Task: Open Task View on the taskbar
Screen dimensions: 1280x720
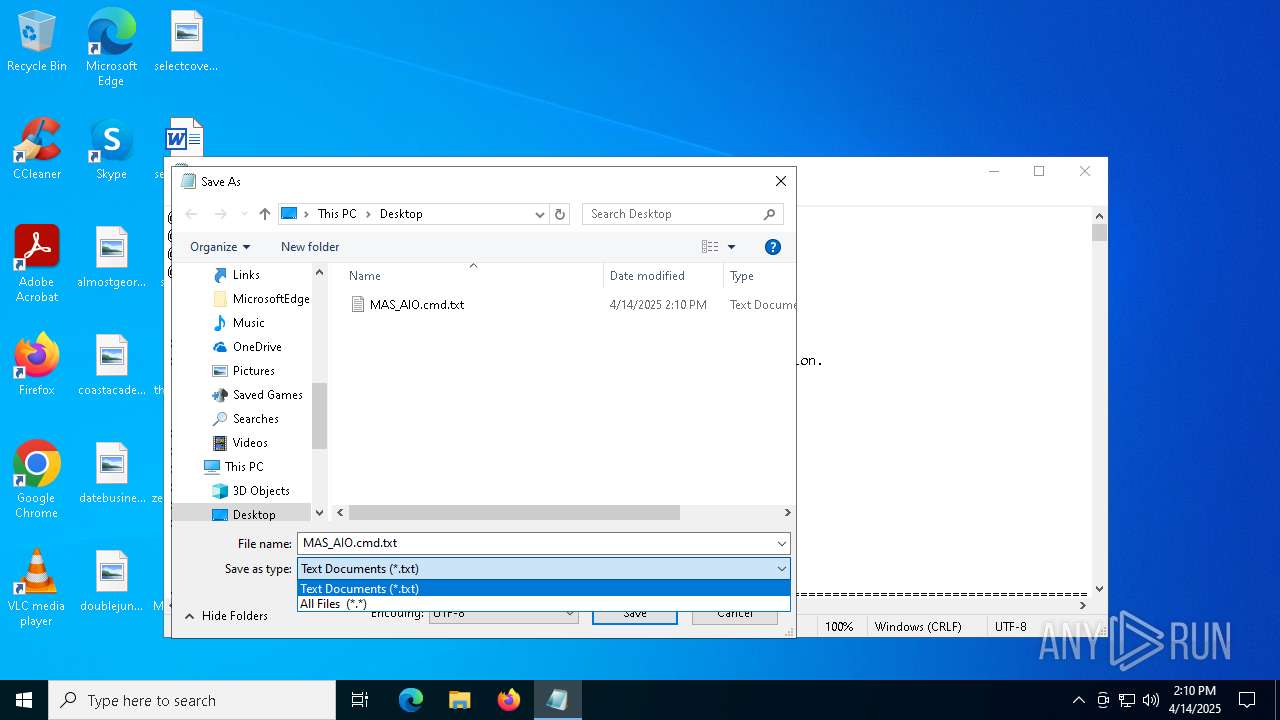Action: click(x=360, y=700)
